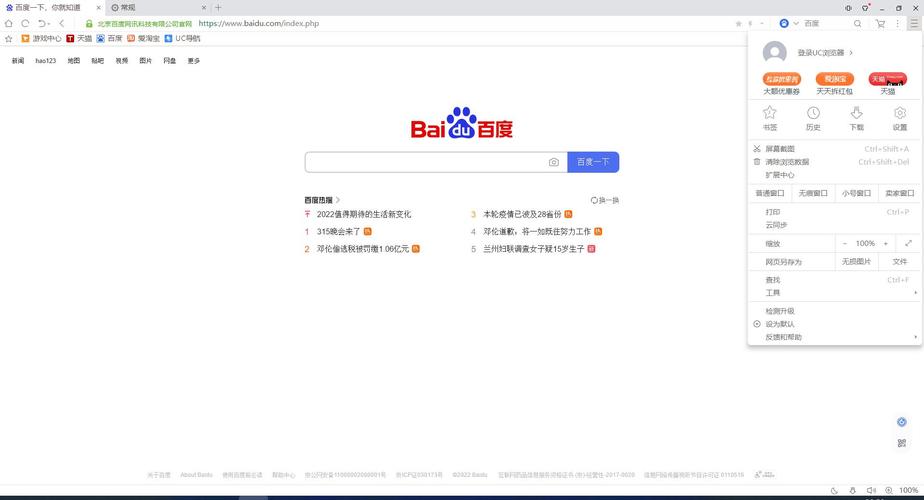
Task: Increase zoom with plus button
Action: (x=885, y=244)
